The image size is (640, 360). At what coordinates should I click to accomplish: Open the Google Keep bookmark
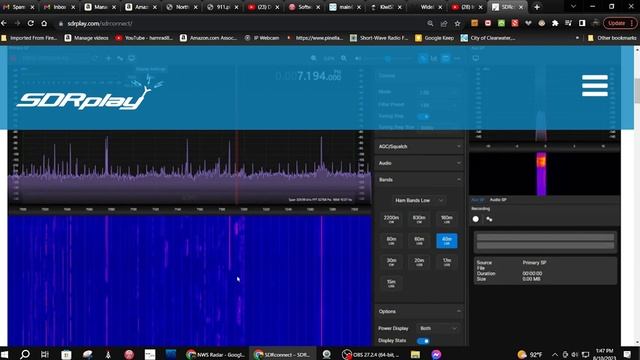tap(434, 38)
